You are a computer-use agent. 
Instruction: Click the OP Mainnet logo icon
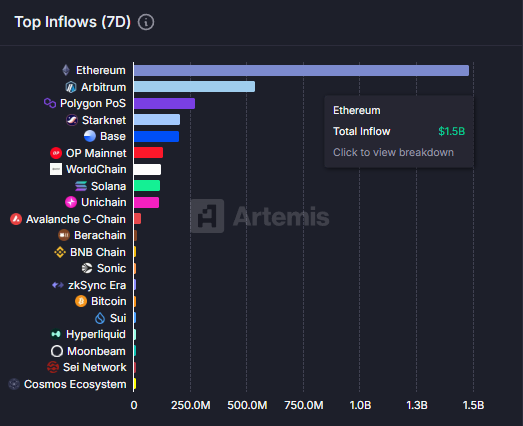pyautogui.click(x=56, y=153)
